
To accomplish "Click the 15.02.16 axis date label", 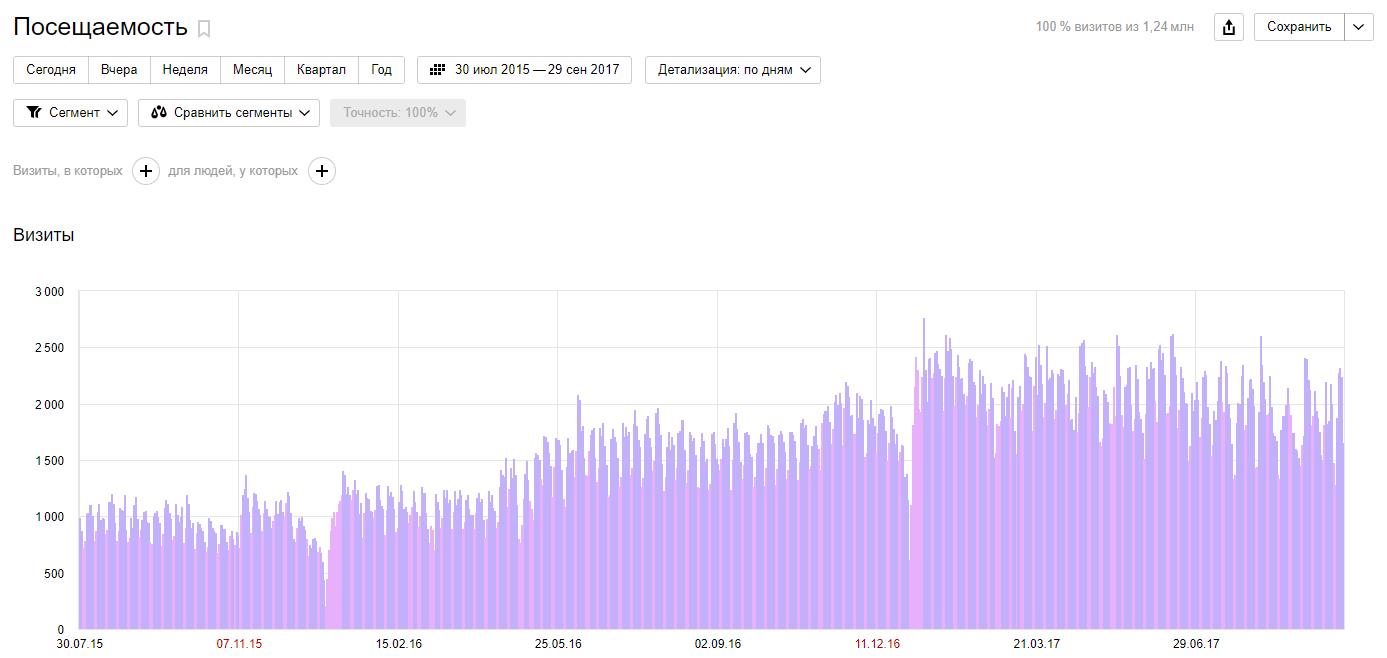I will pyautogui.click(x=398, y=644).
